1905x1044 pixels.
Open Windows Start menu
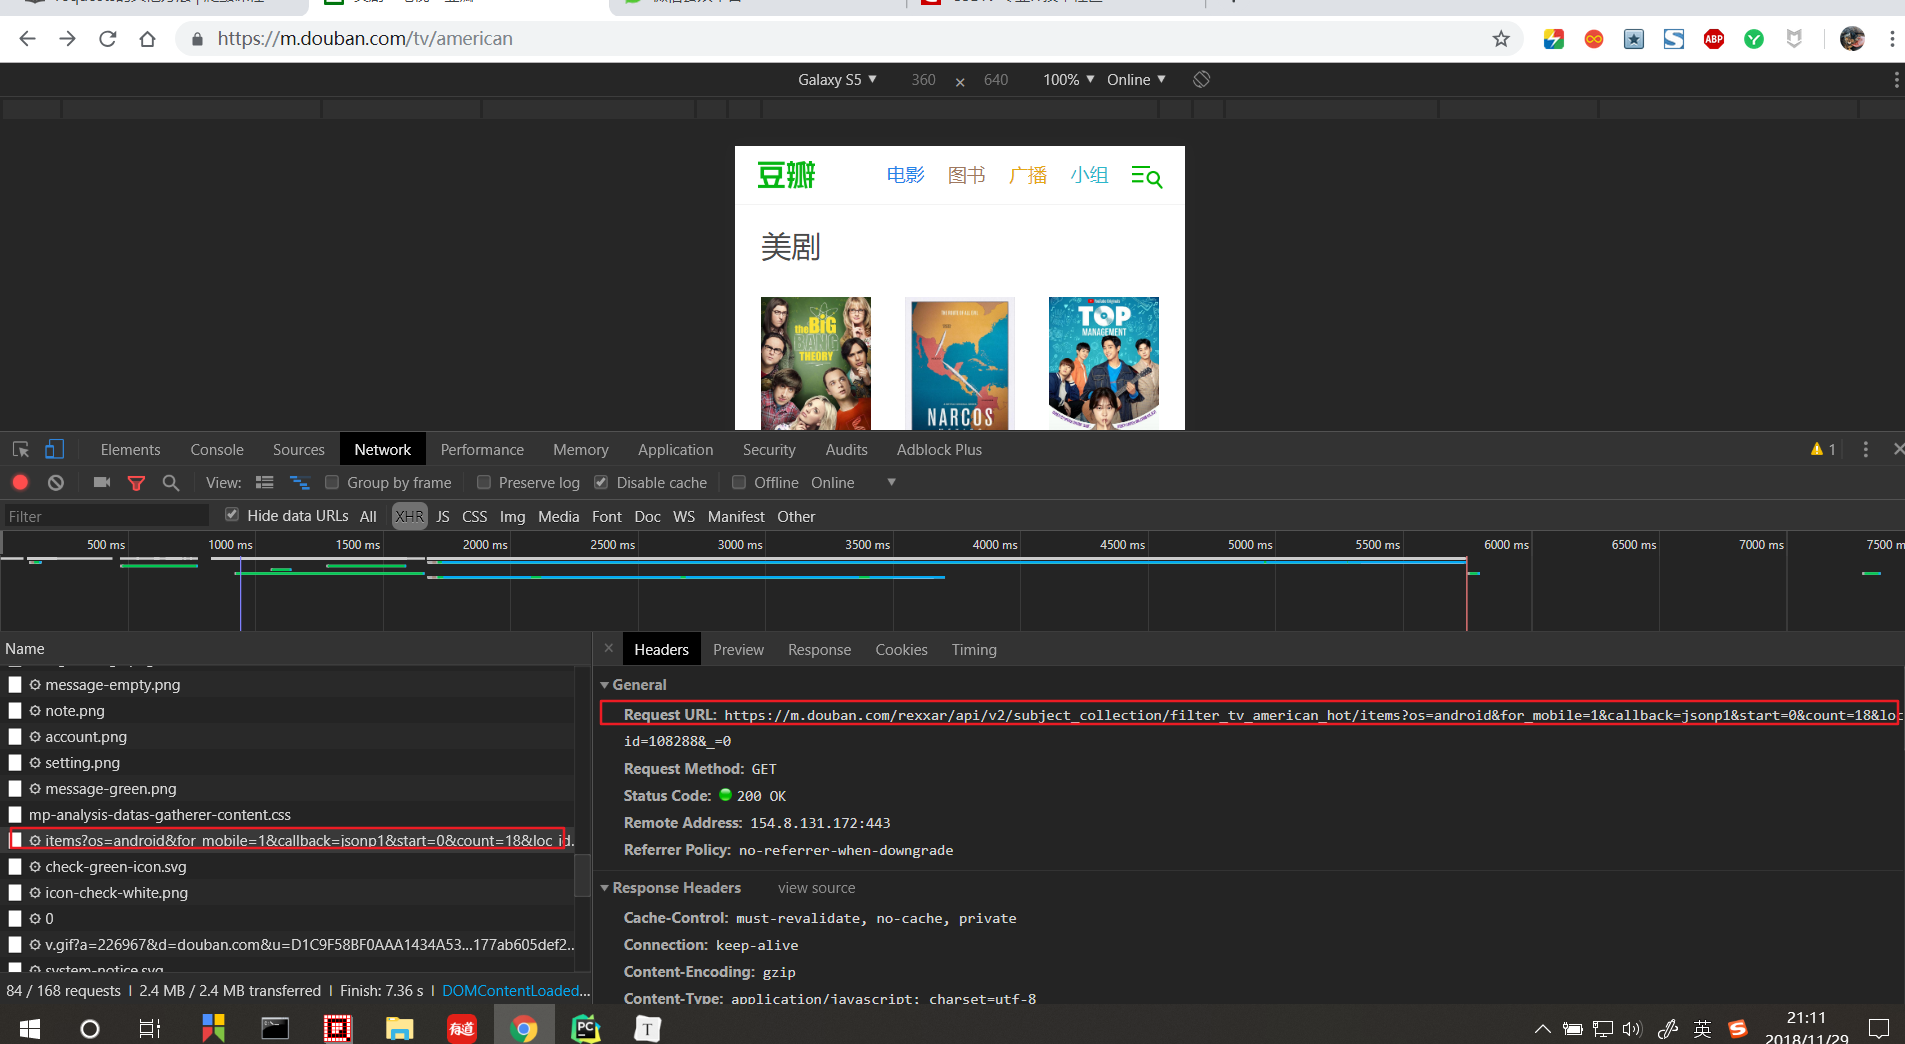[30, 1028]
